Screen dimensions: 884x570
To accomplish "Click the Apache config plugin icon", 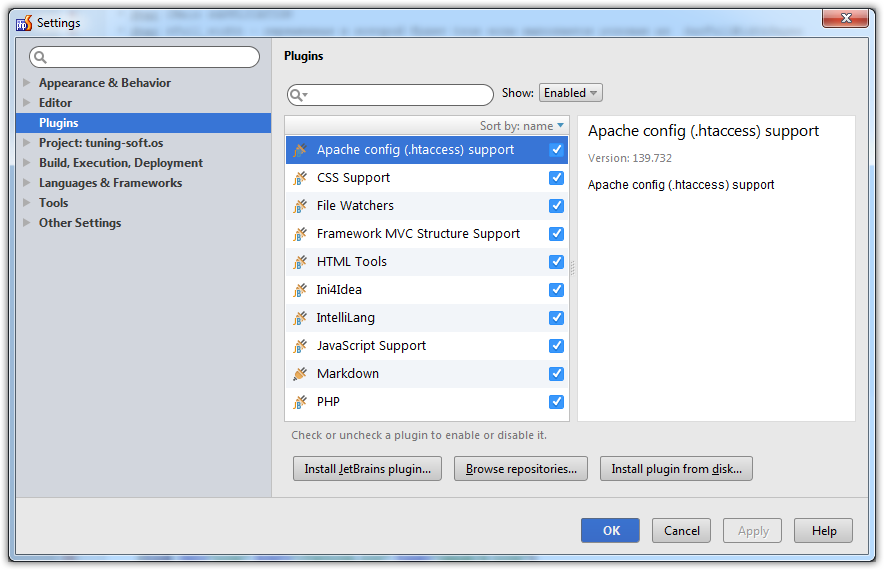I will point(300,150).
